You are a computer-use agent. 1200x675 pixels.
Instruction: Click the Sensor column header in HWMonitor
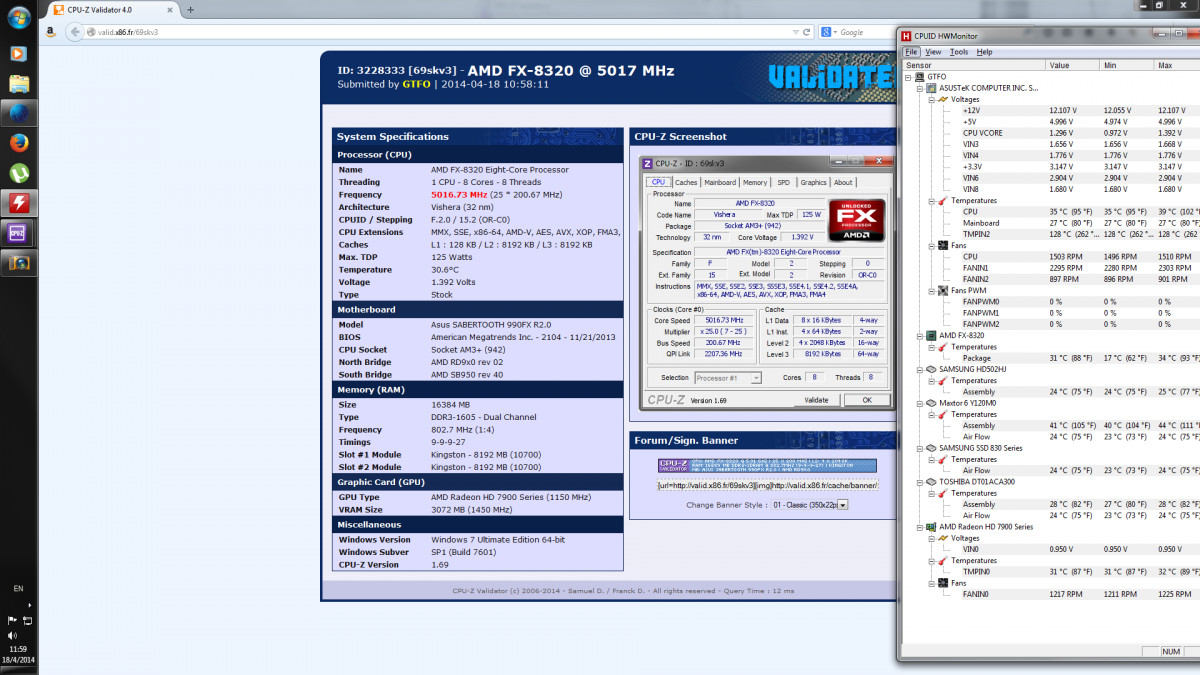974,65
